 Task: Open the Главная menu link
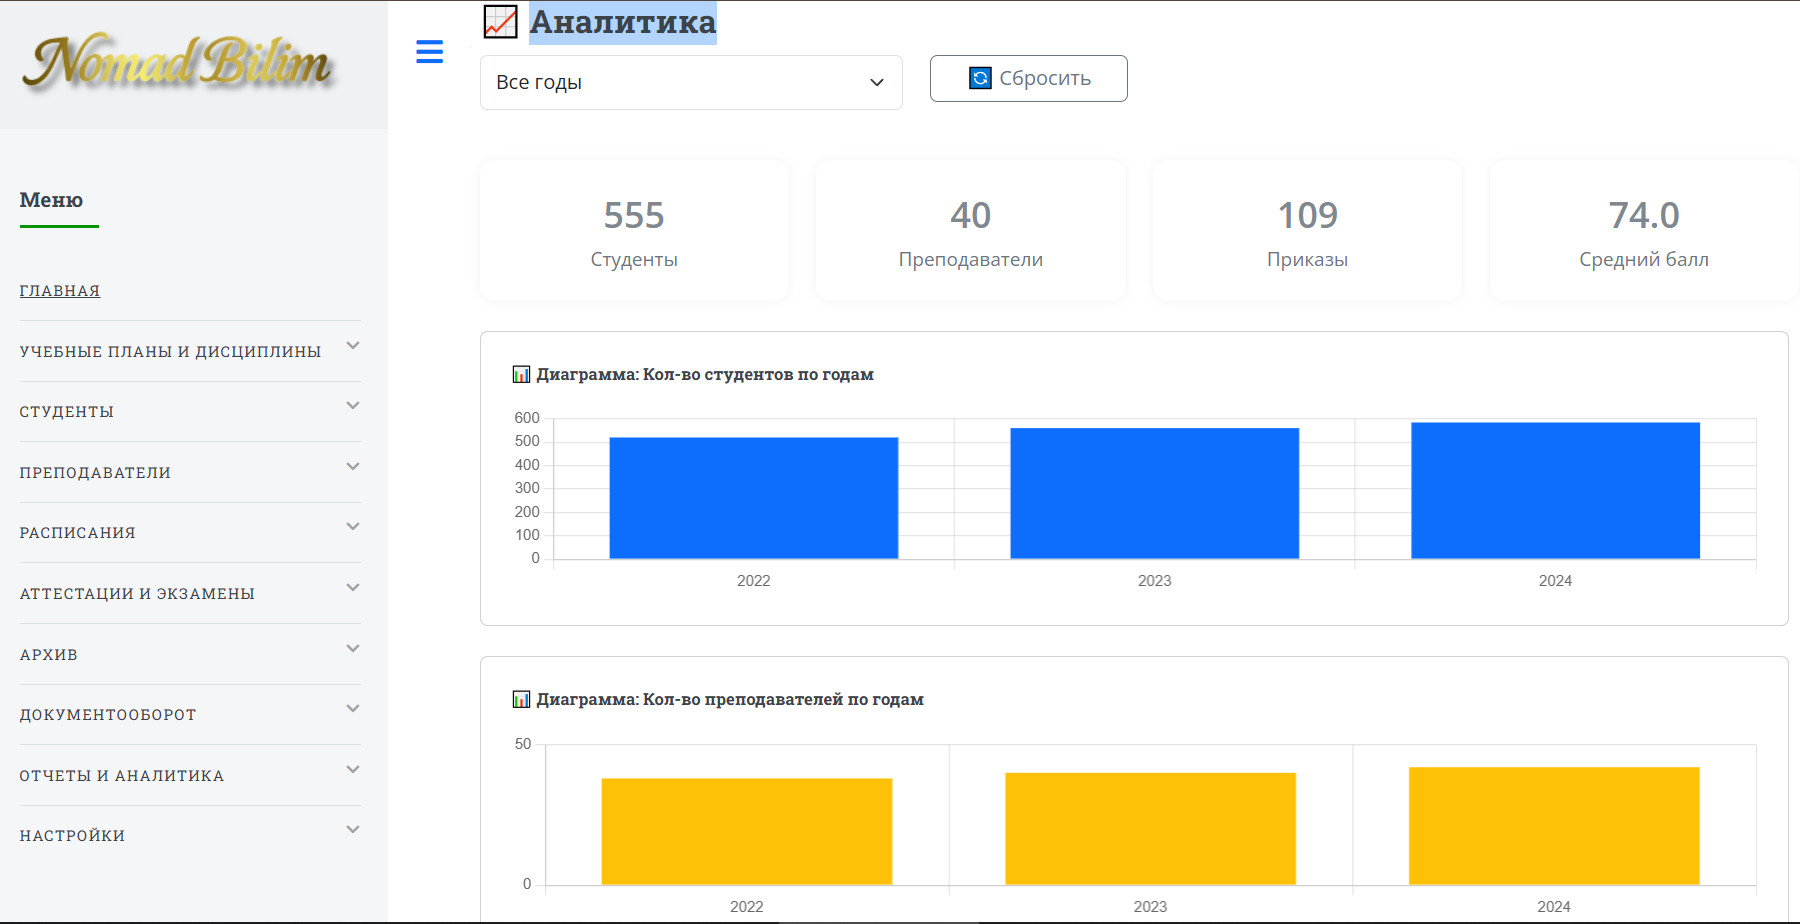60,291
